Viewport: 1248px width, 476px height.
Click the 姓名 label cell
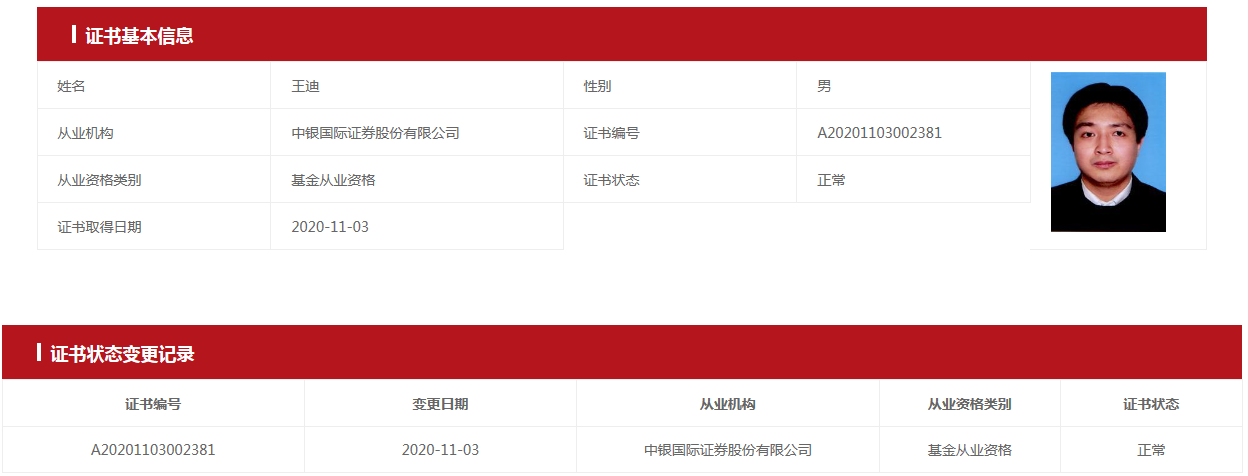click(x=72, y=86)
